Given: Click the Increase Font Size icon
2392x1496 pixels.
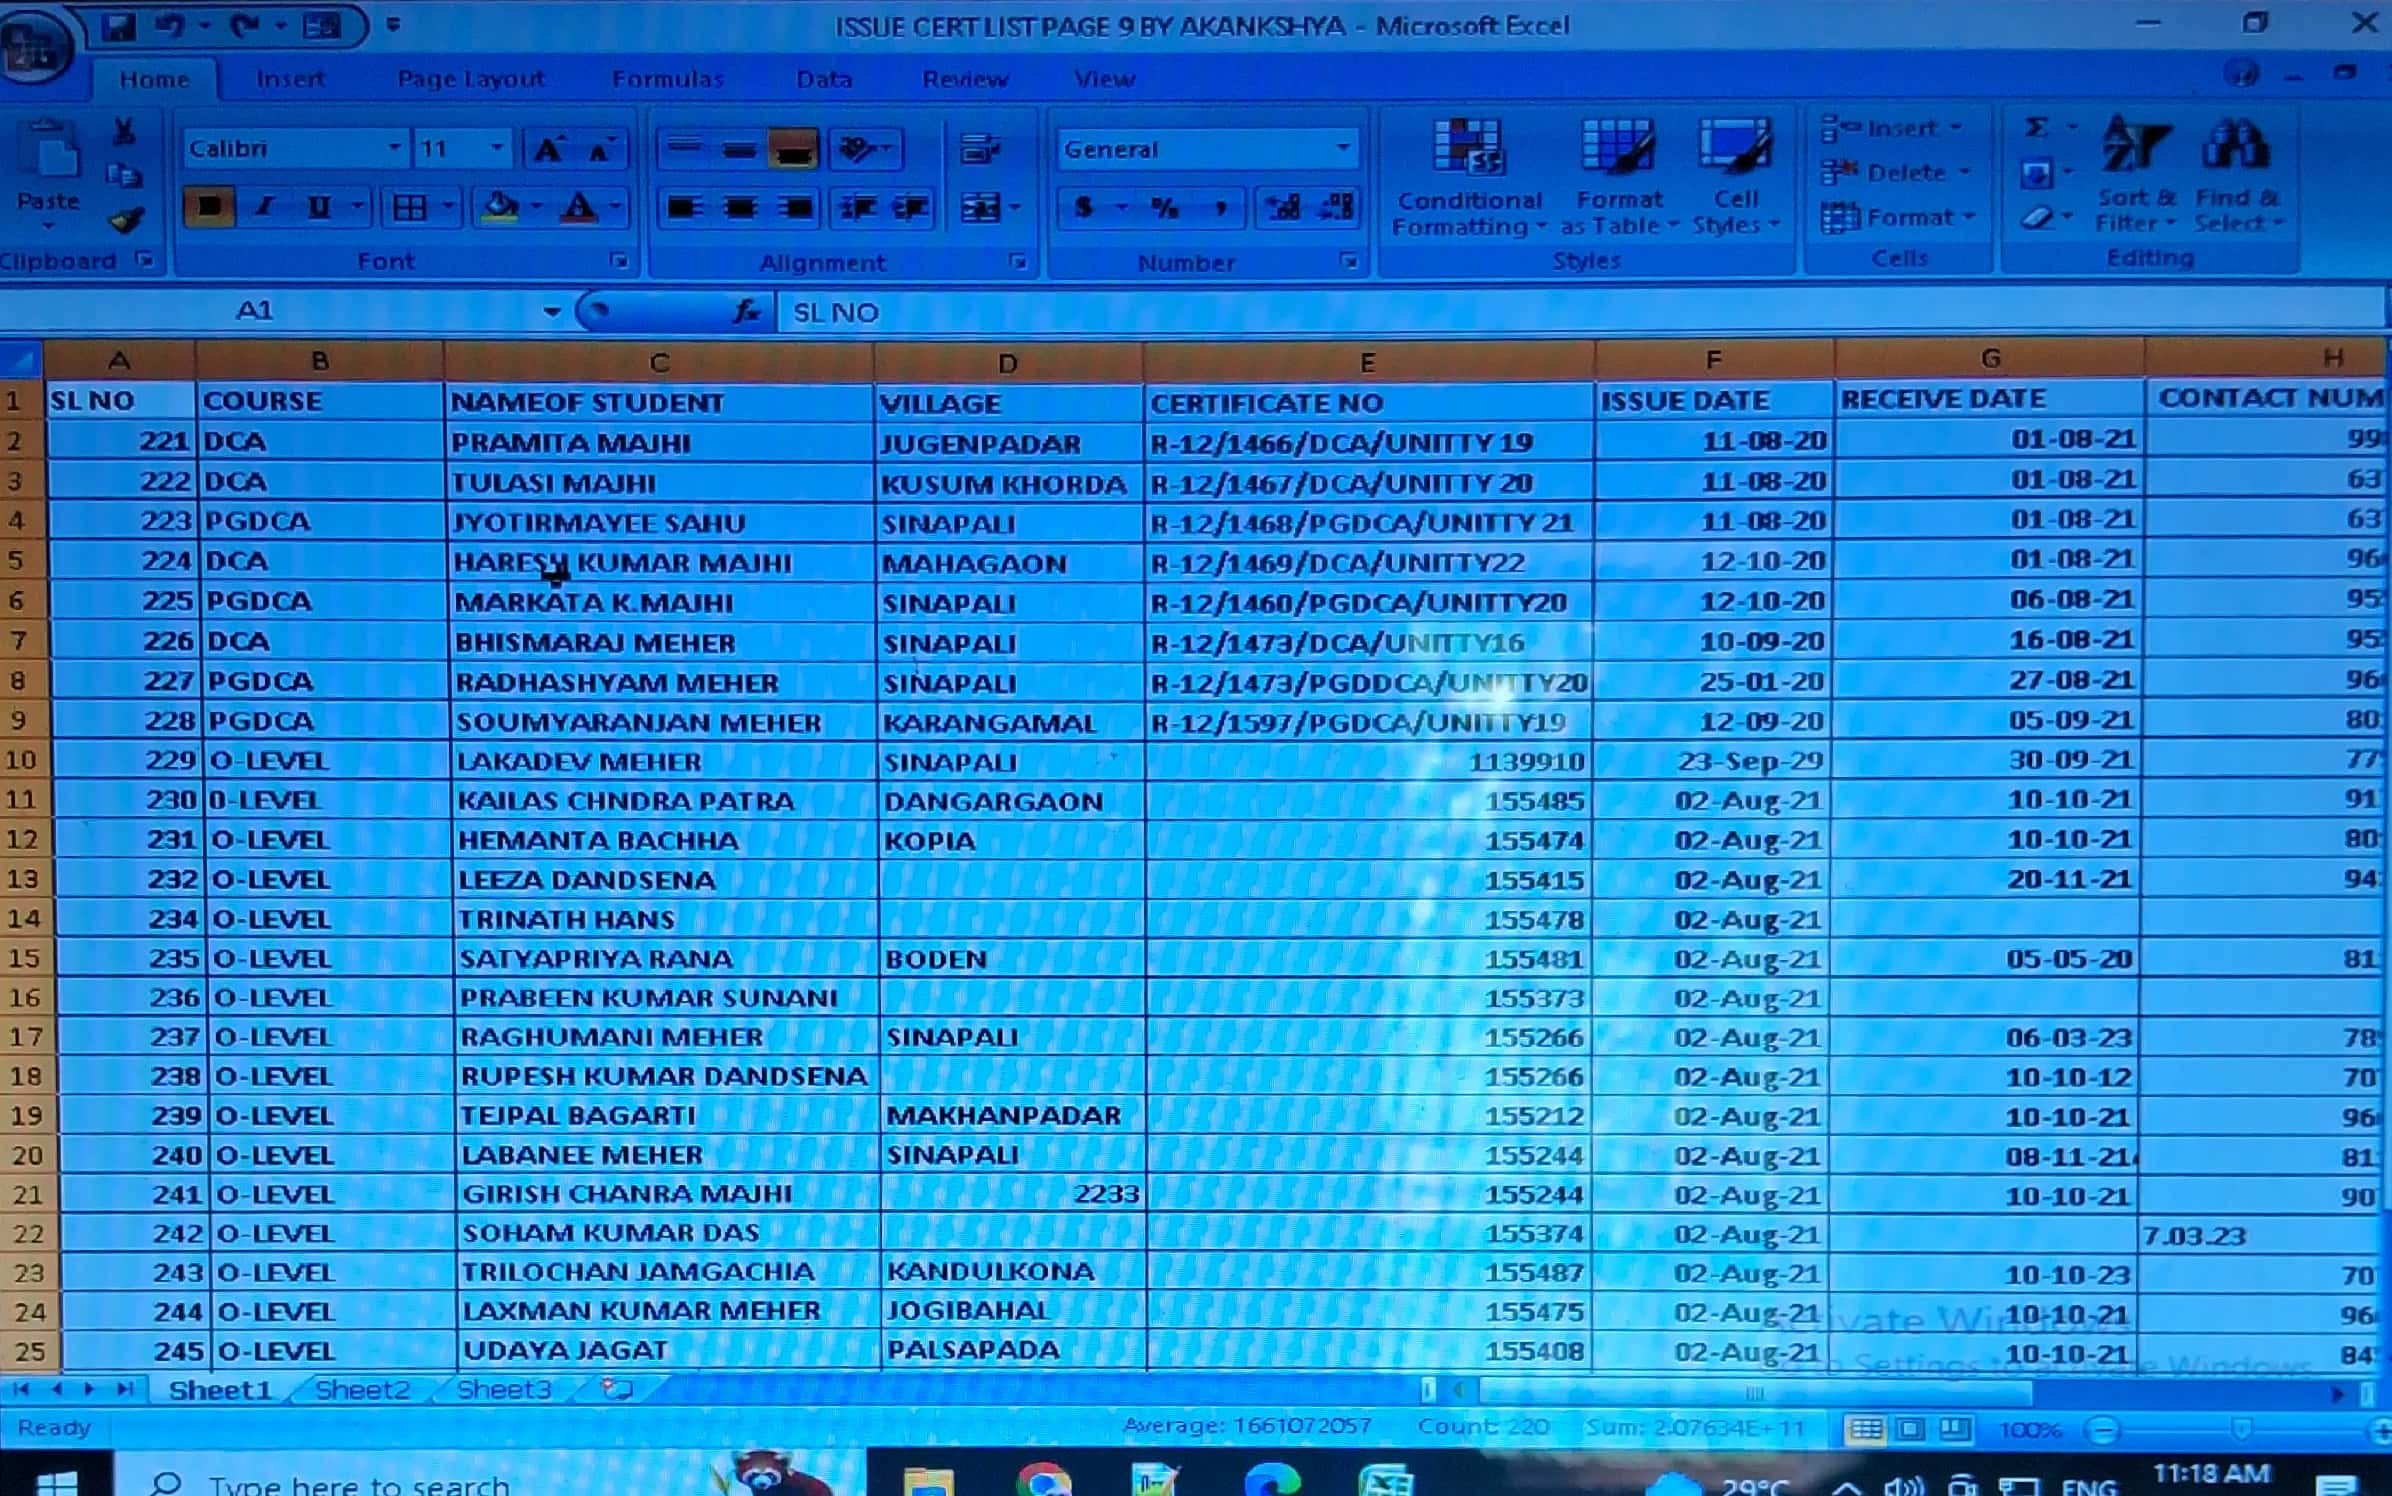Looking at the screenshot, I should pyautogui.click(x=548, y=150).
